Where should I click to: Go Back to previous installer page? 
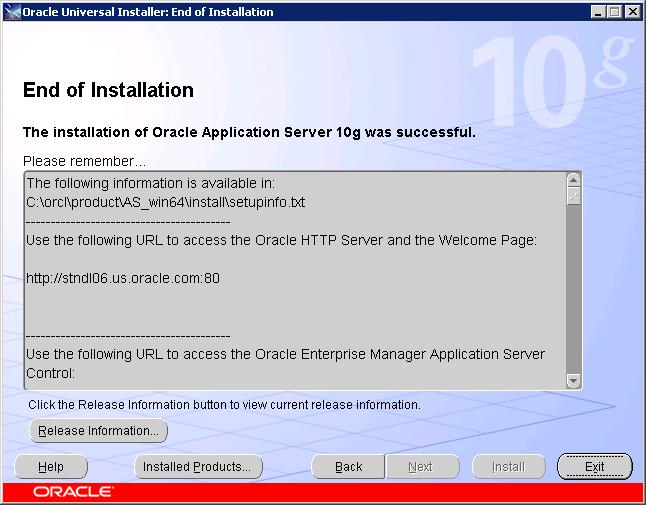(x=348, y=467)
